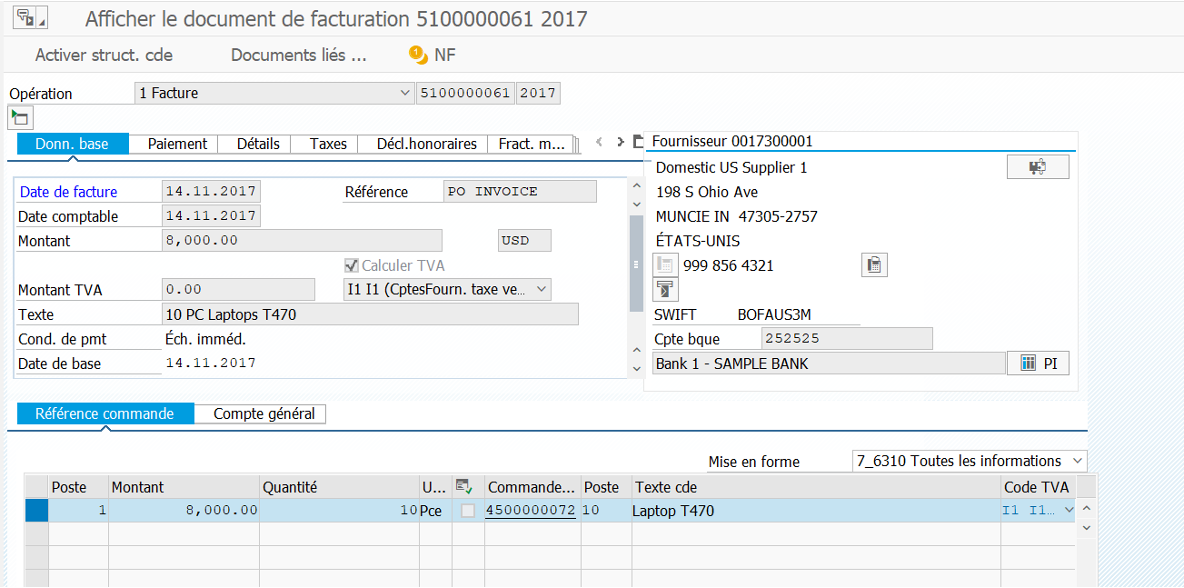Image resolution: width=1184 pixels, height=588 pixels.
Task: Click the services menu icon beside the title
Action: click(x=29, y=18)
